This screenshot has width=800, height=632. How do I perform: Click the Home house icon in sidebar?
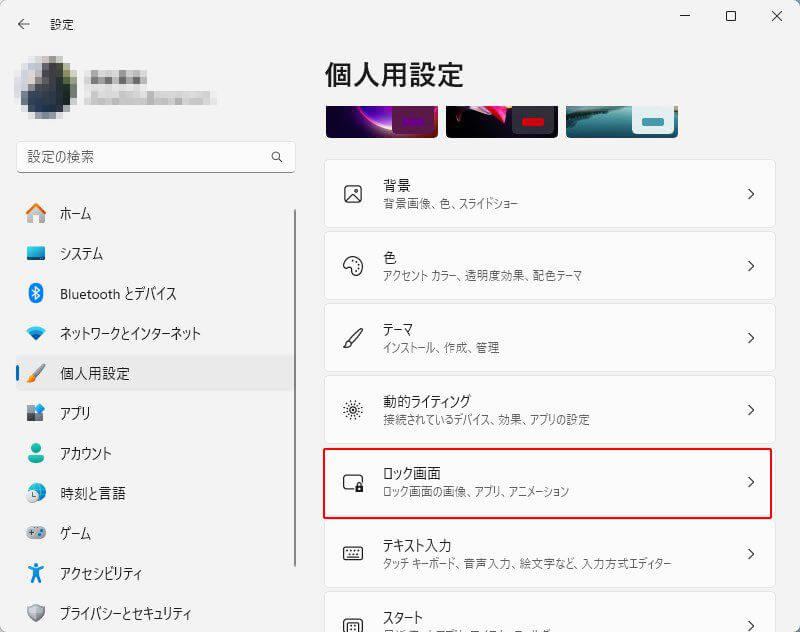(x=36, y=213)
